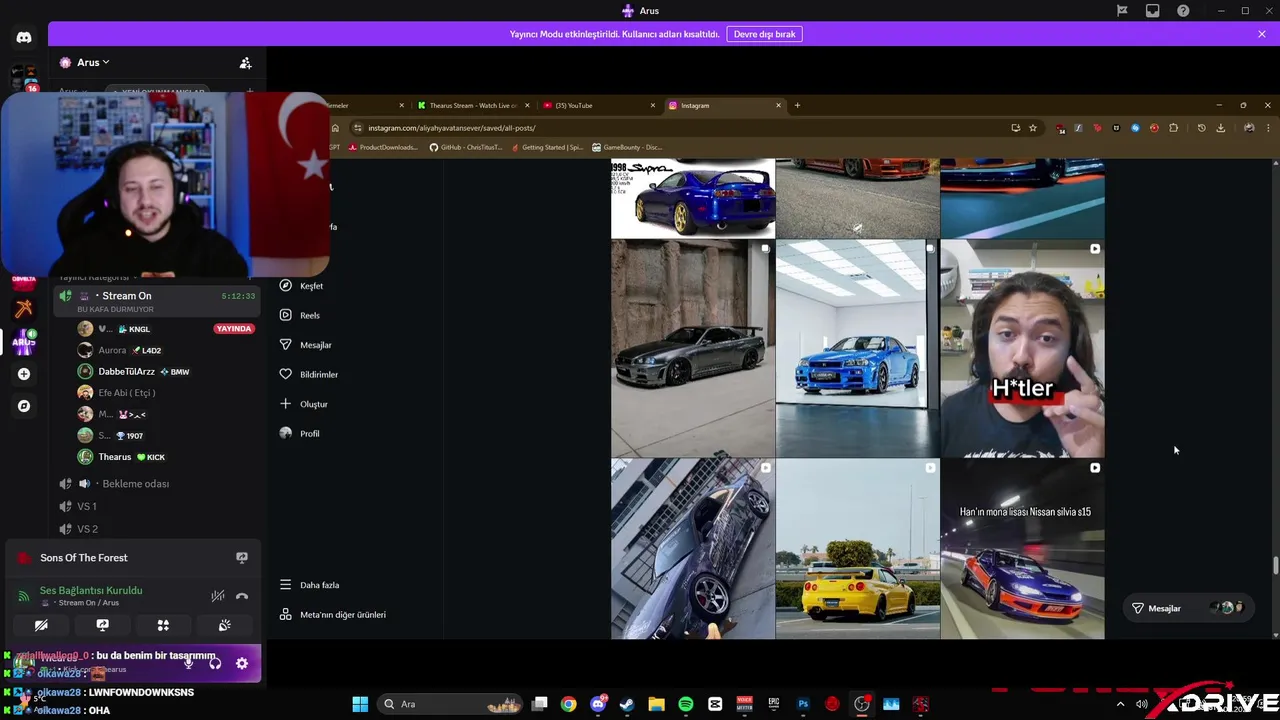
Task: Mute microphone in Discord user panel
Action: (188, 663)
